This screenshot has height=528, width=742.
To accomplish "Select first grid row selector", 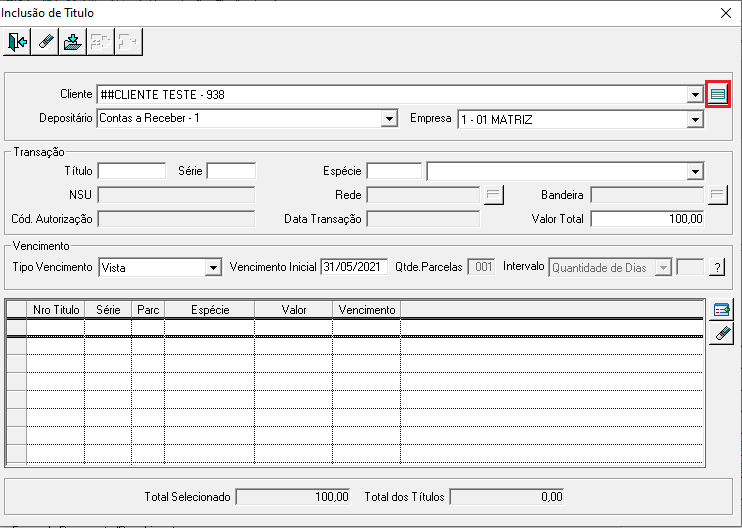I will pos(17,327).
